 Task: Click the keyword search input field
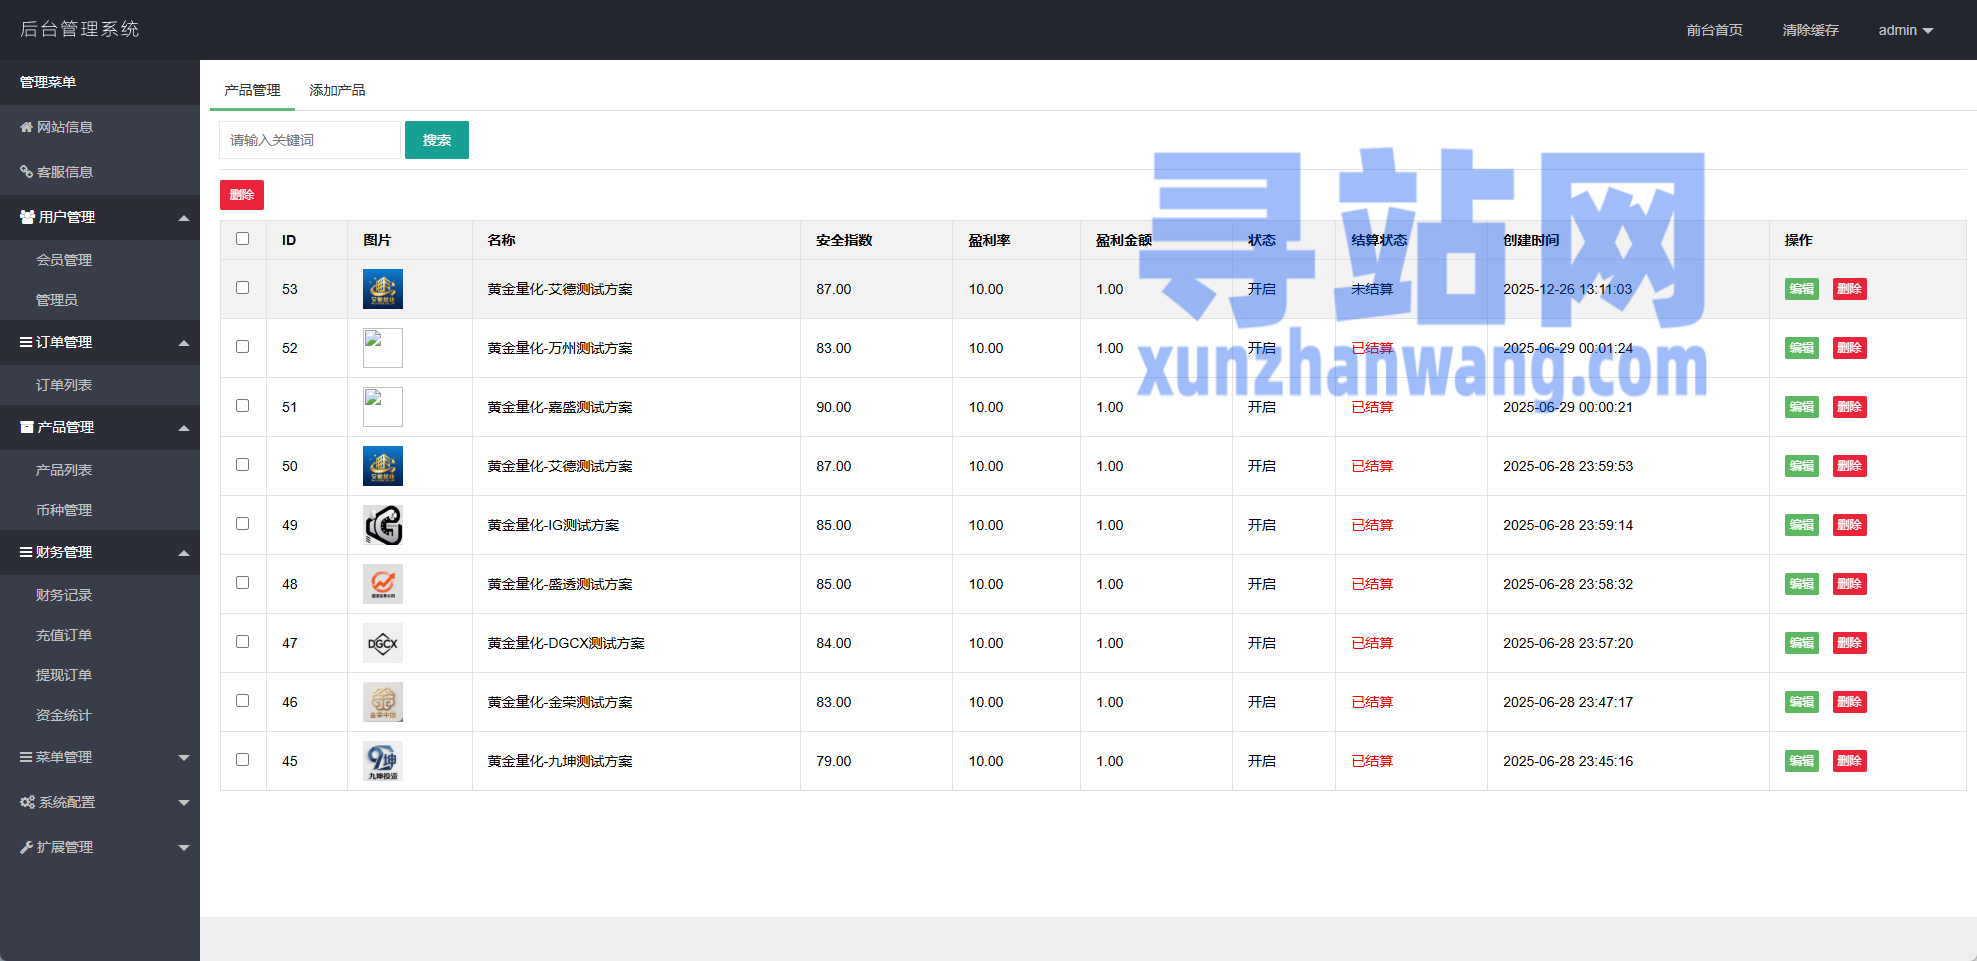point(309,140)
